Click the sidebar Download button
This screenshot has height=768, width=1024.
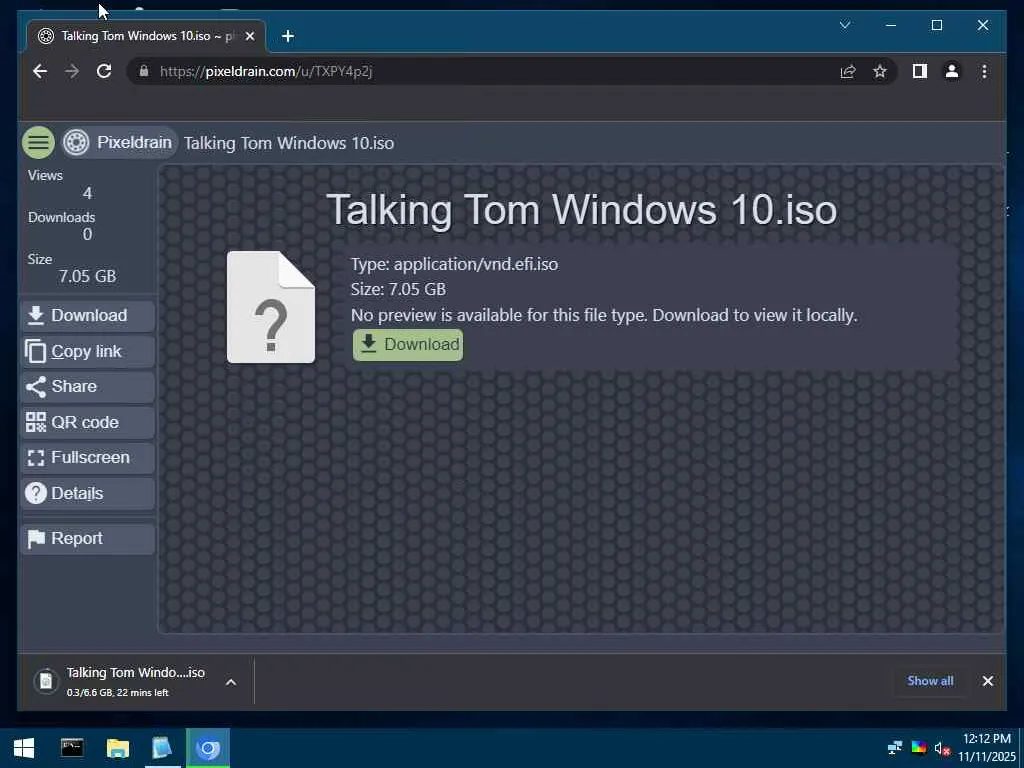click(x=88, y=315)
